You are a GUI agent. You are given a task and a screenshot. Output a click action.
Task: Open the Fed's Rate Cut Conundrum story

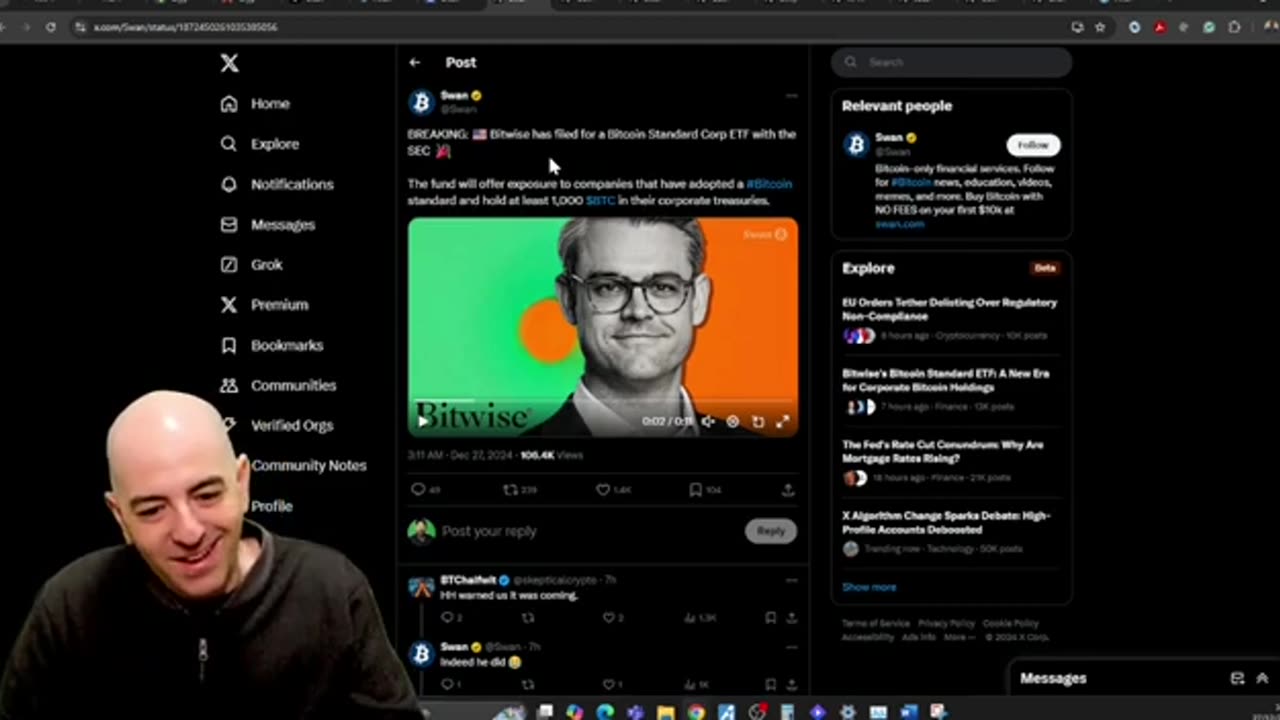click(x=943, y=451)
